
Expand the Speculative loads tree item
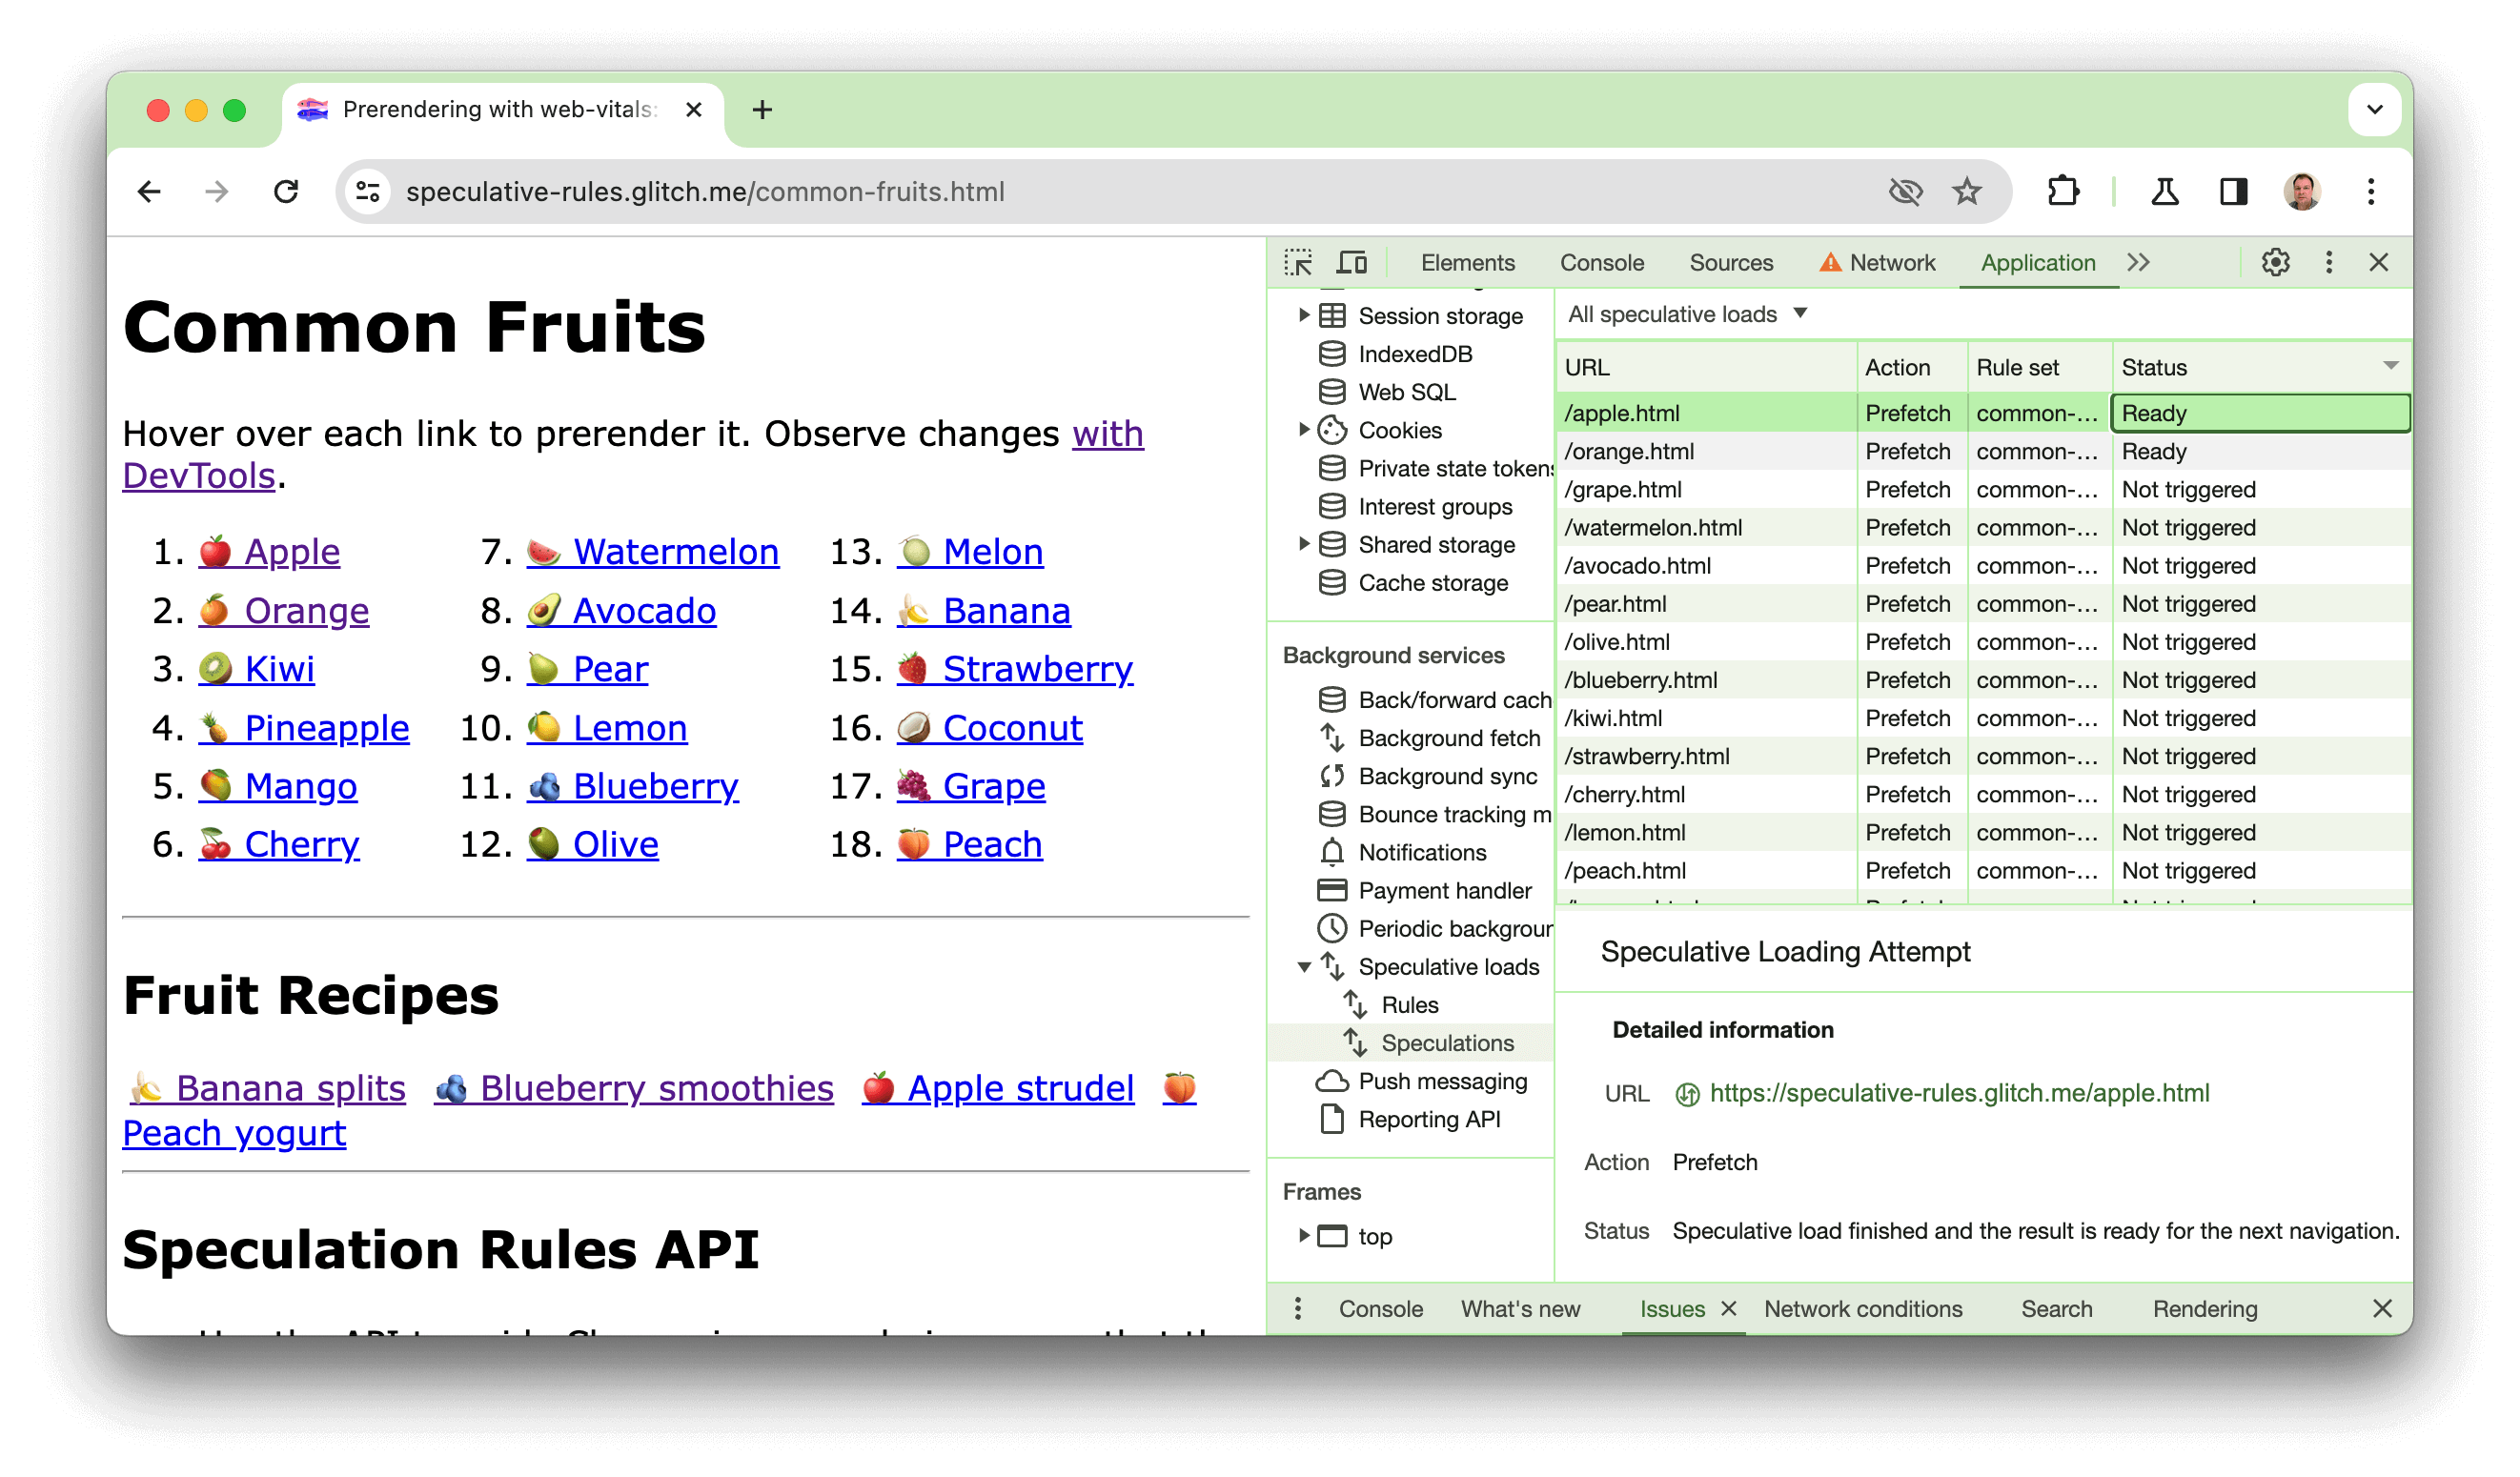point(1301,967)
